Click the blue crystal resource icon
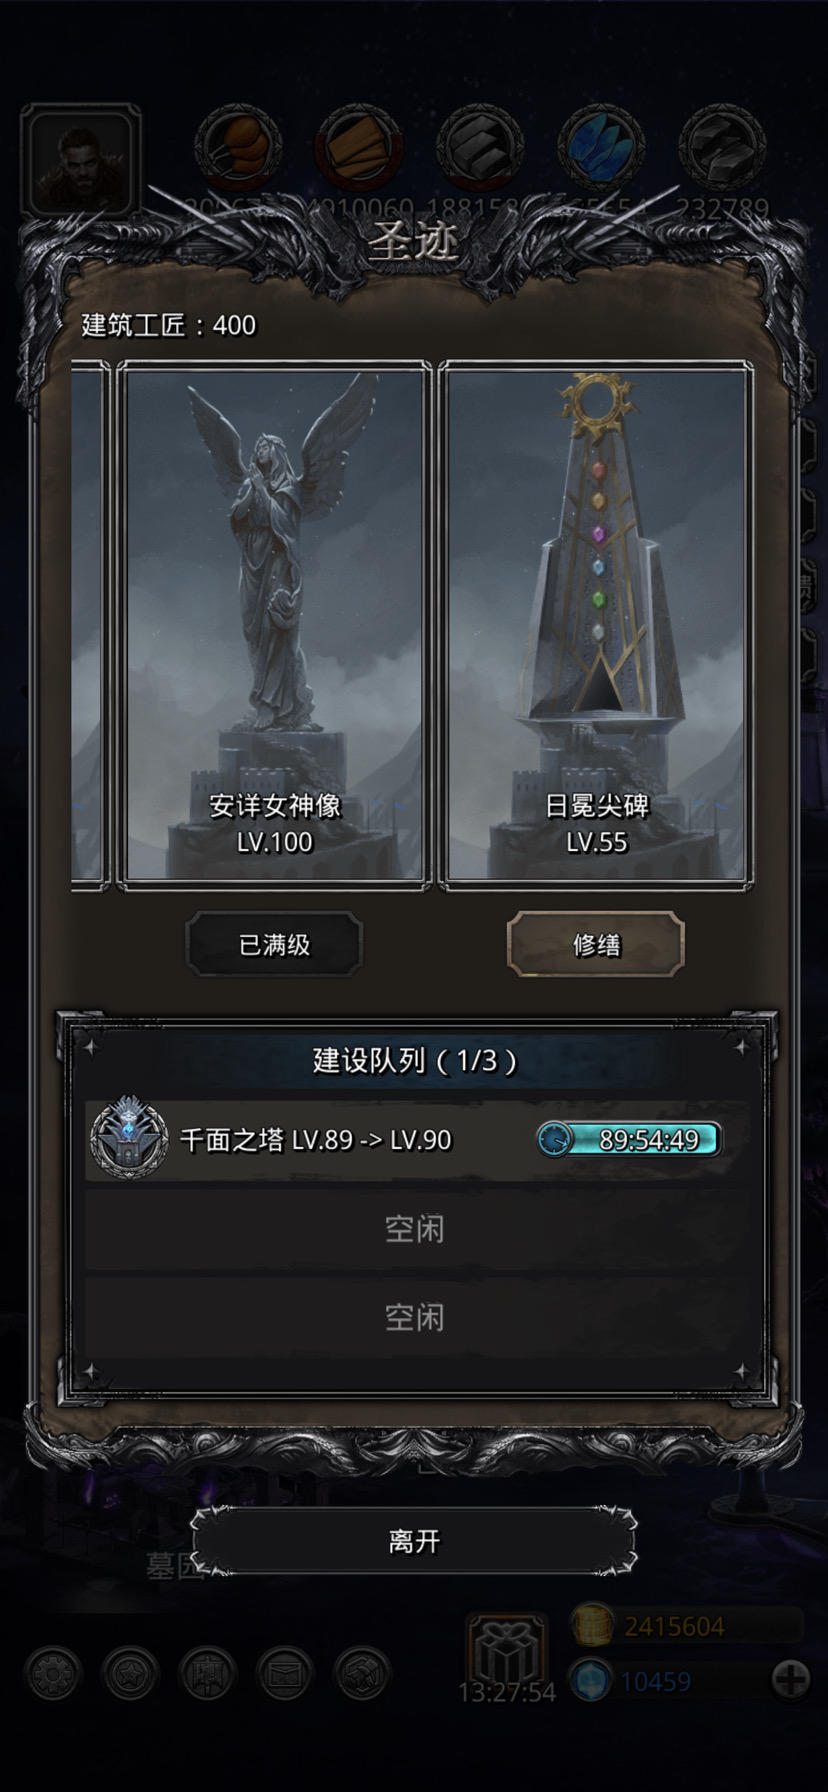This screenshot has width=828, height=1792. [x=601, y=148]
